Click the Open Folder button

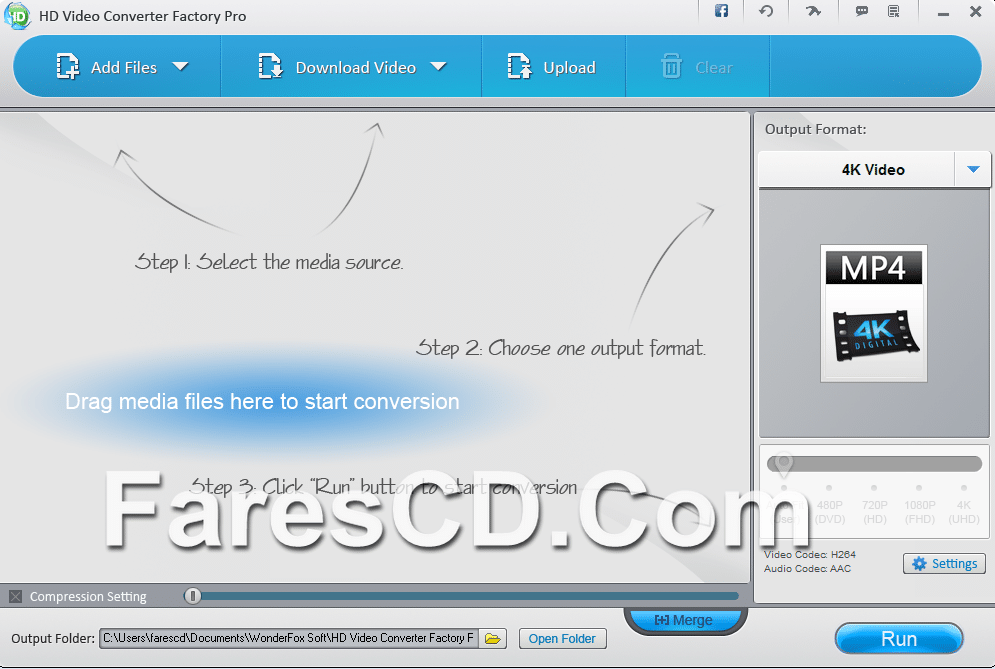pos(562,639)
